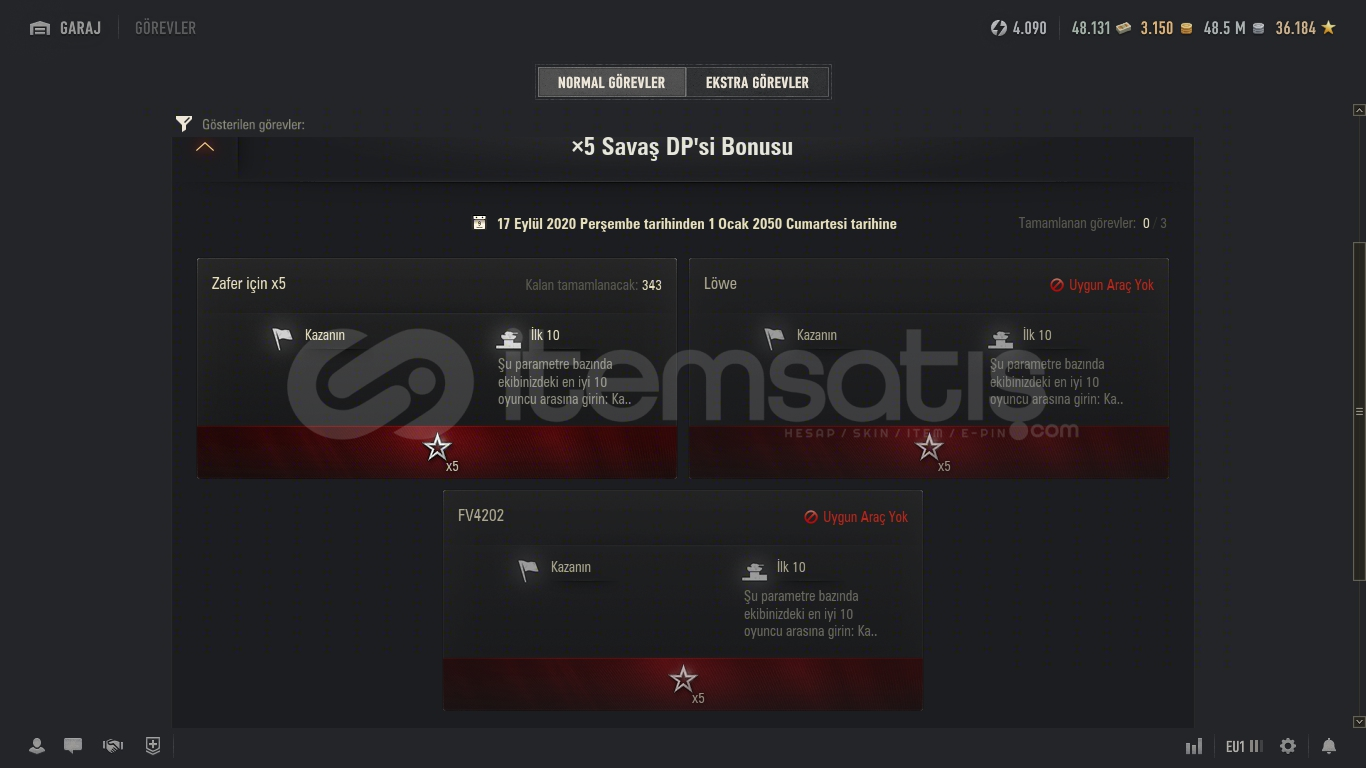
Task: Open the profile icon in bottom bar
Action: pos(37,746)
